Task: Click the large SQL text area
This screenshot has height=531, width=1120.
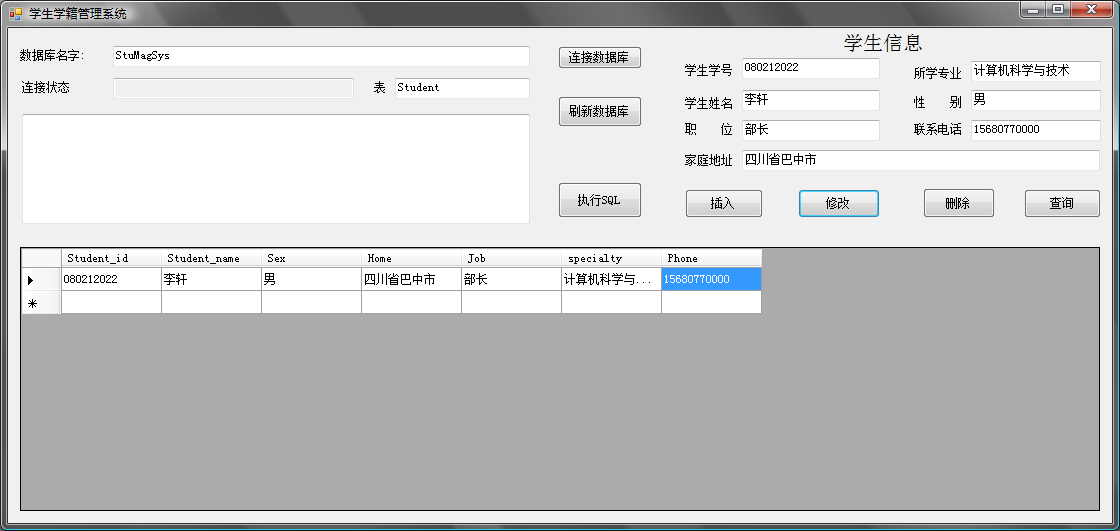Action: pos(275,168)
